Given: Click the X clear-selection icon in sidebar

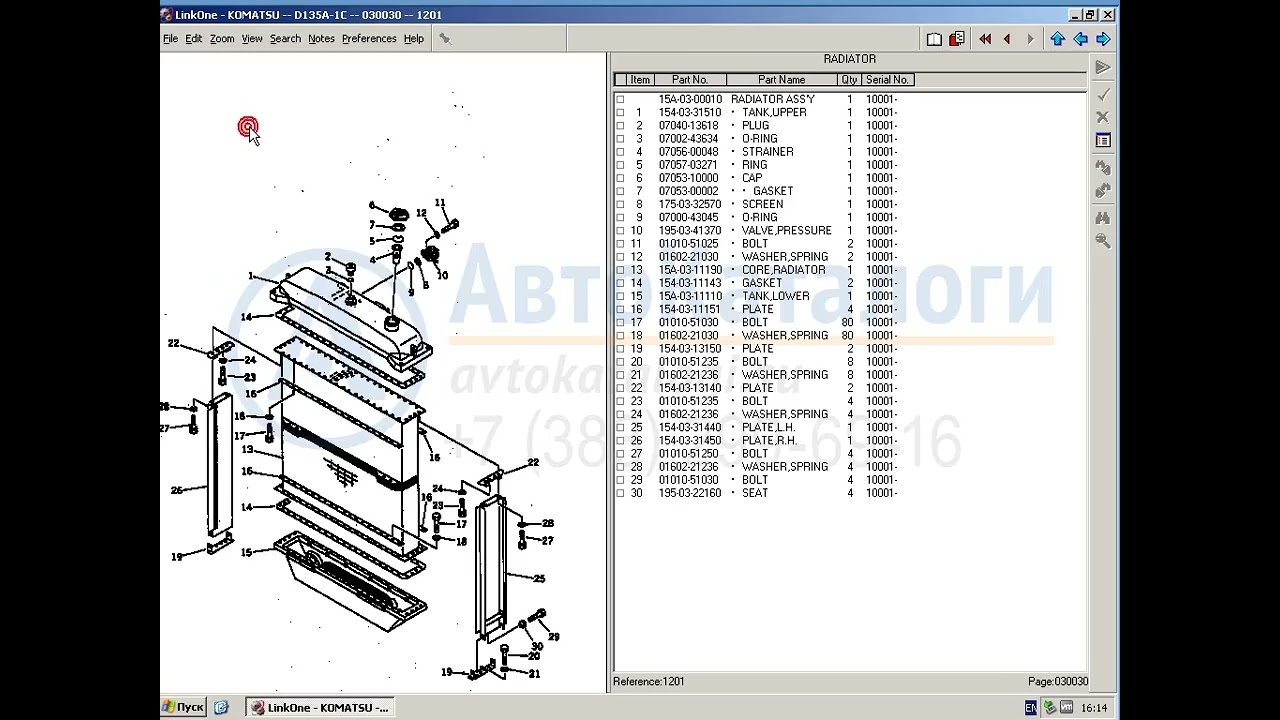Looking at the screenshot, I should point(1102,117).
